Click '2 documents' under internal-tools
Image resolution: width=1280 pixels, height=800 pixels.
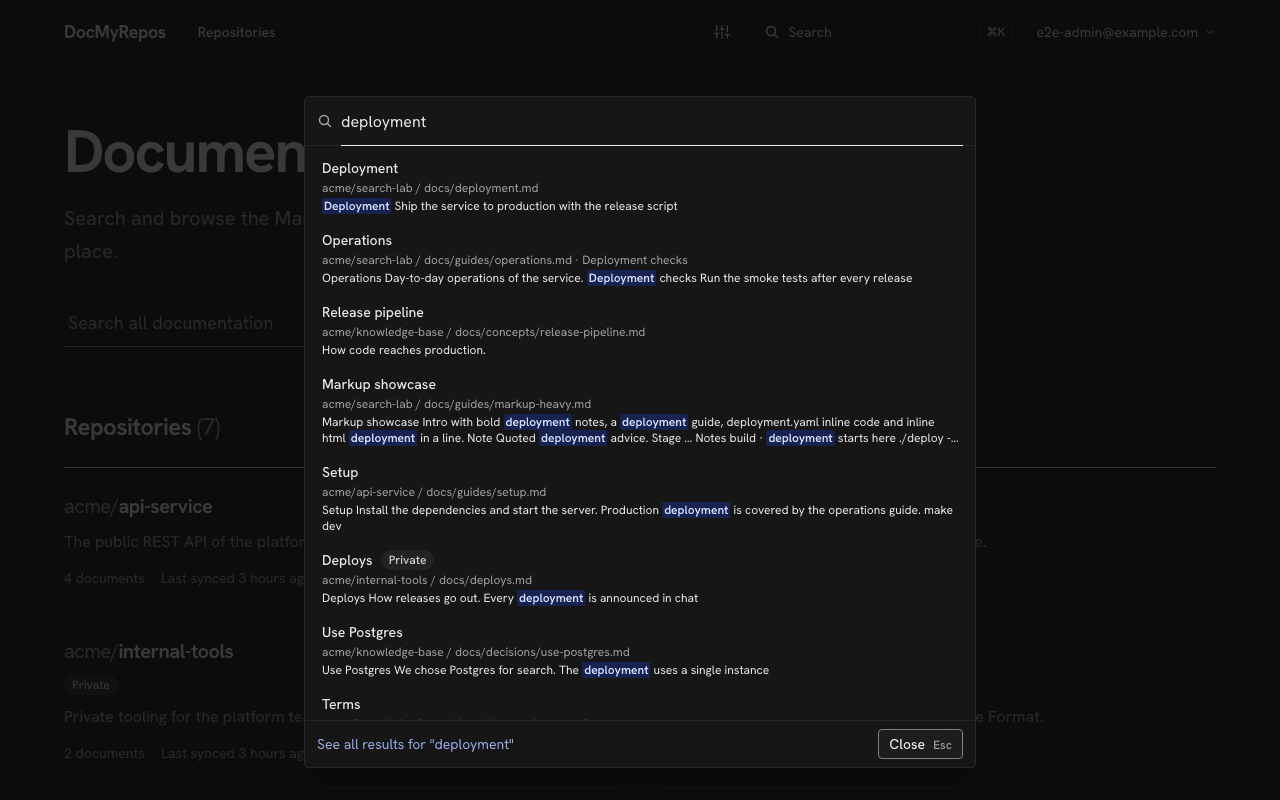click(x=104, y=753)
